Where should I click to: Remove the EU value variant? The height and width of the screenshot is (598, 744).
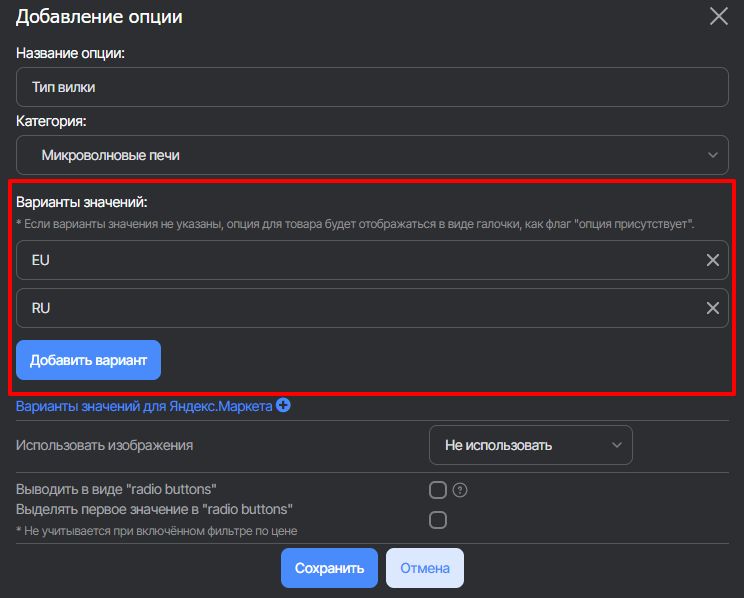713,260
